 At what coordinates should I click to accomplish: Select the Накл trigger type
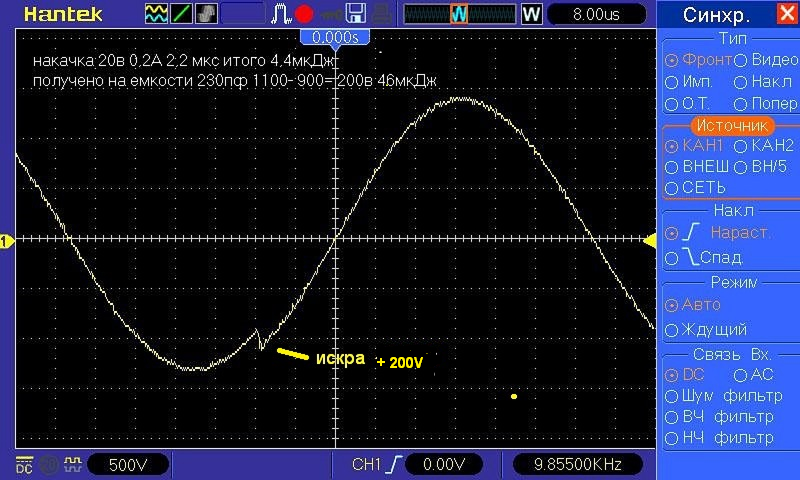pyautogui.click(x=763, y=82)
